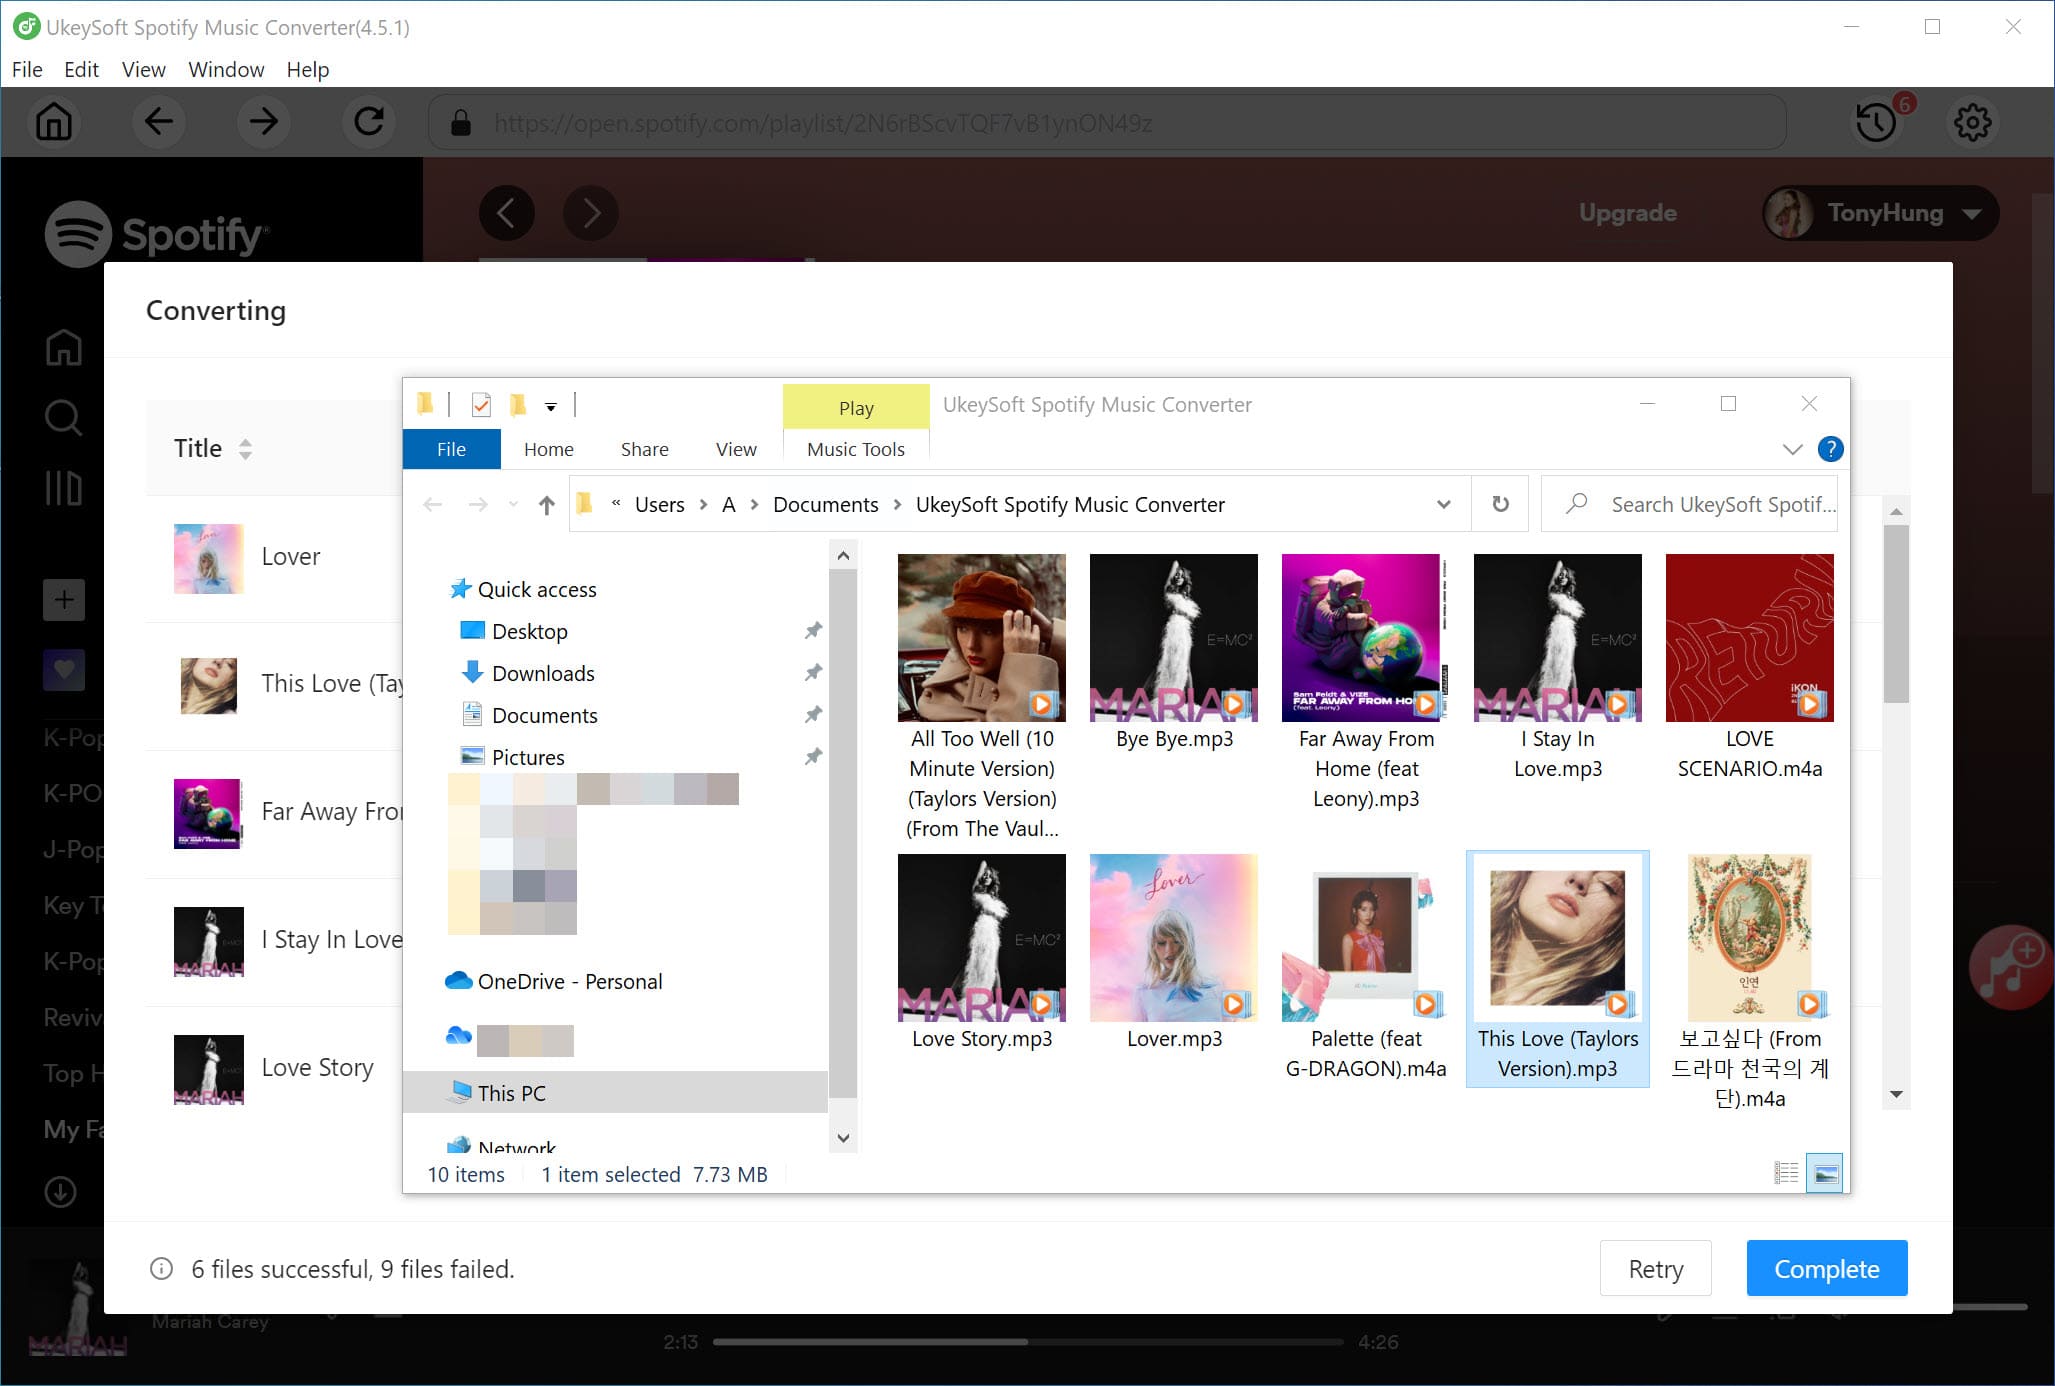Open the Music Tools ribbon tab

855,450
